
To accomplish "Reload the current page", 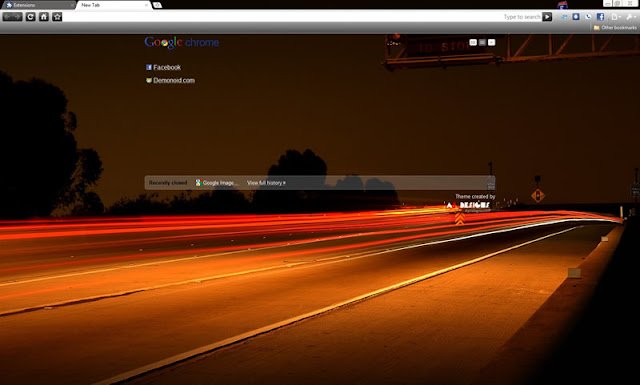I will point(31,17).
